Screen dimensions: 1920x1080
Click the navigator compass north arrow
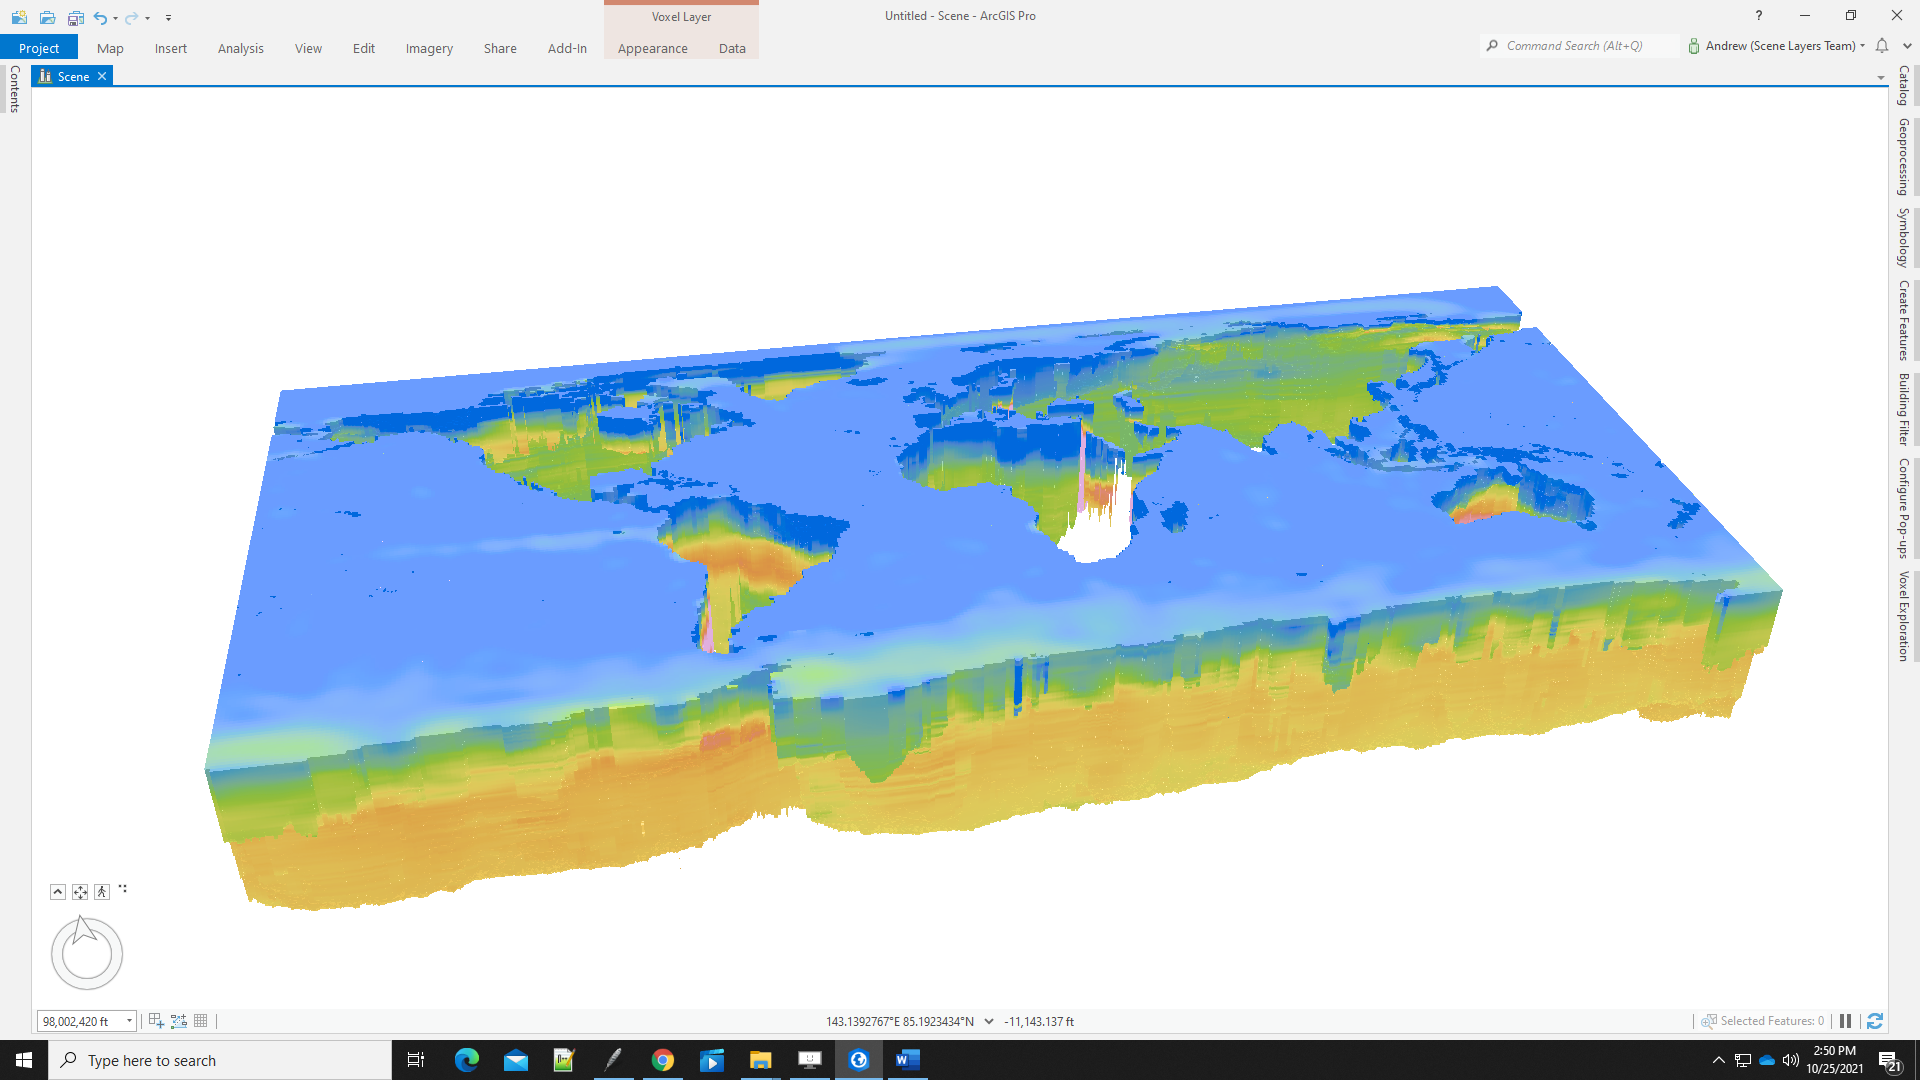pos(84,929)
